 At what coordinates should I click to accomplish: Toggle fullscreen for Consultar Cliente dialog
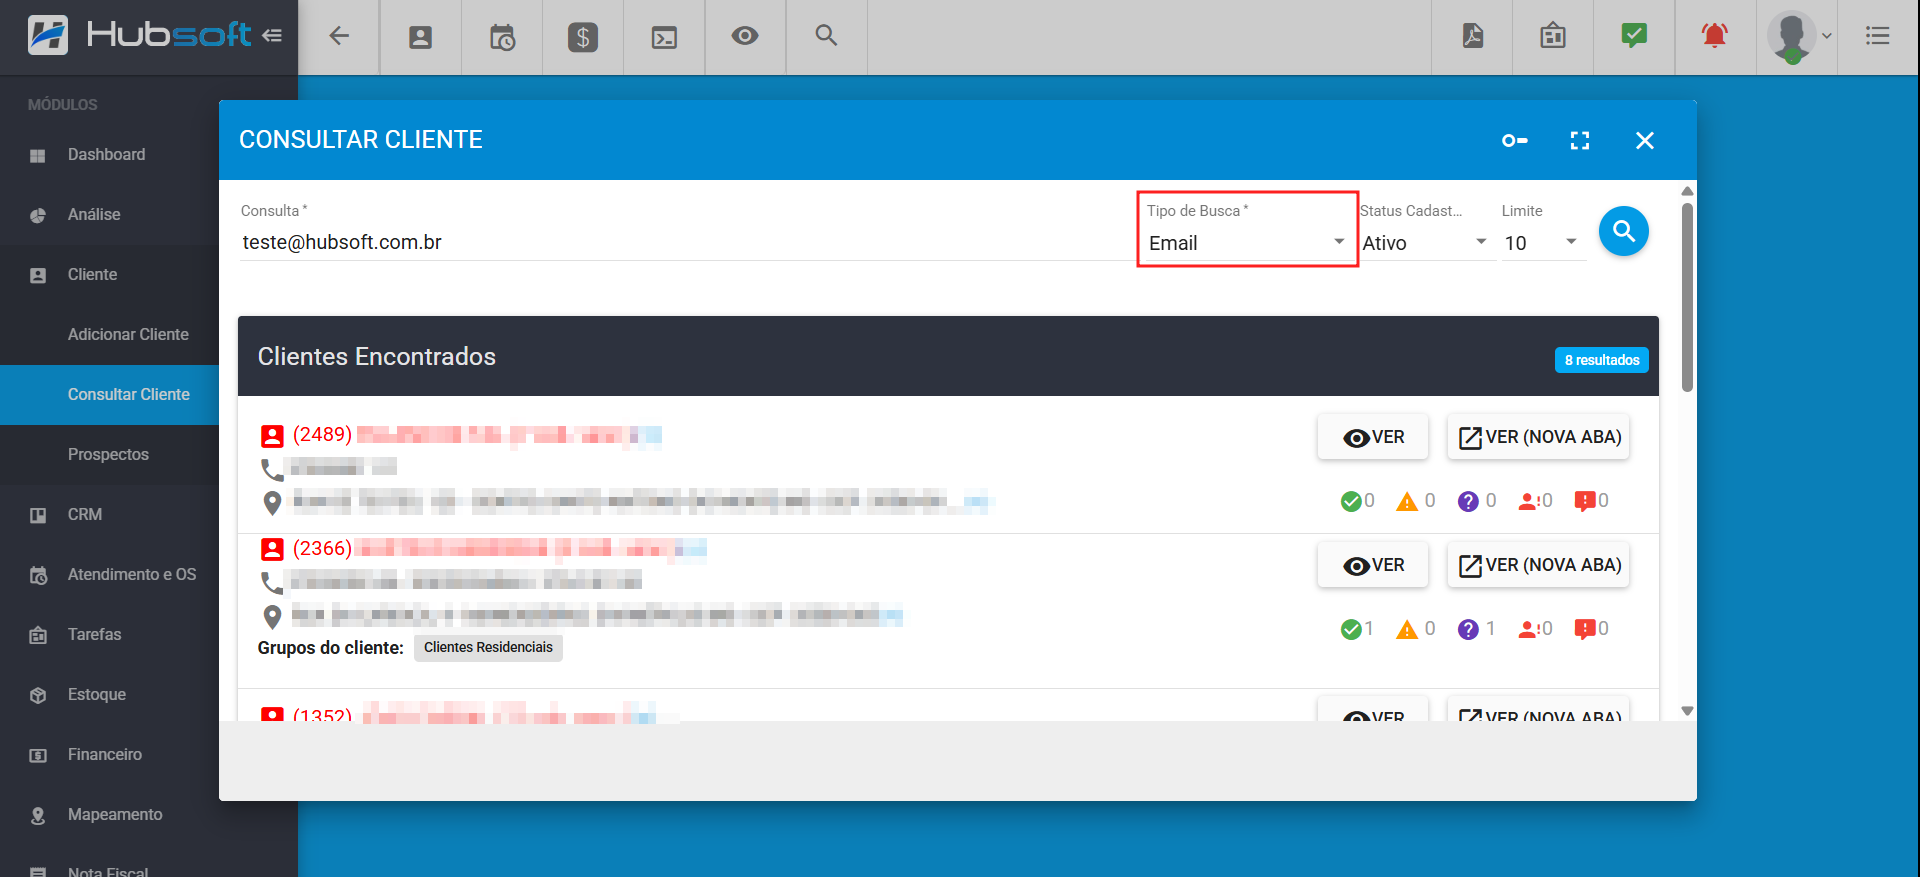click(1579, 141)
